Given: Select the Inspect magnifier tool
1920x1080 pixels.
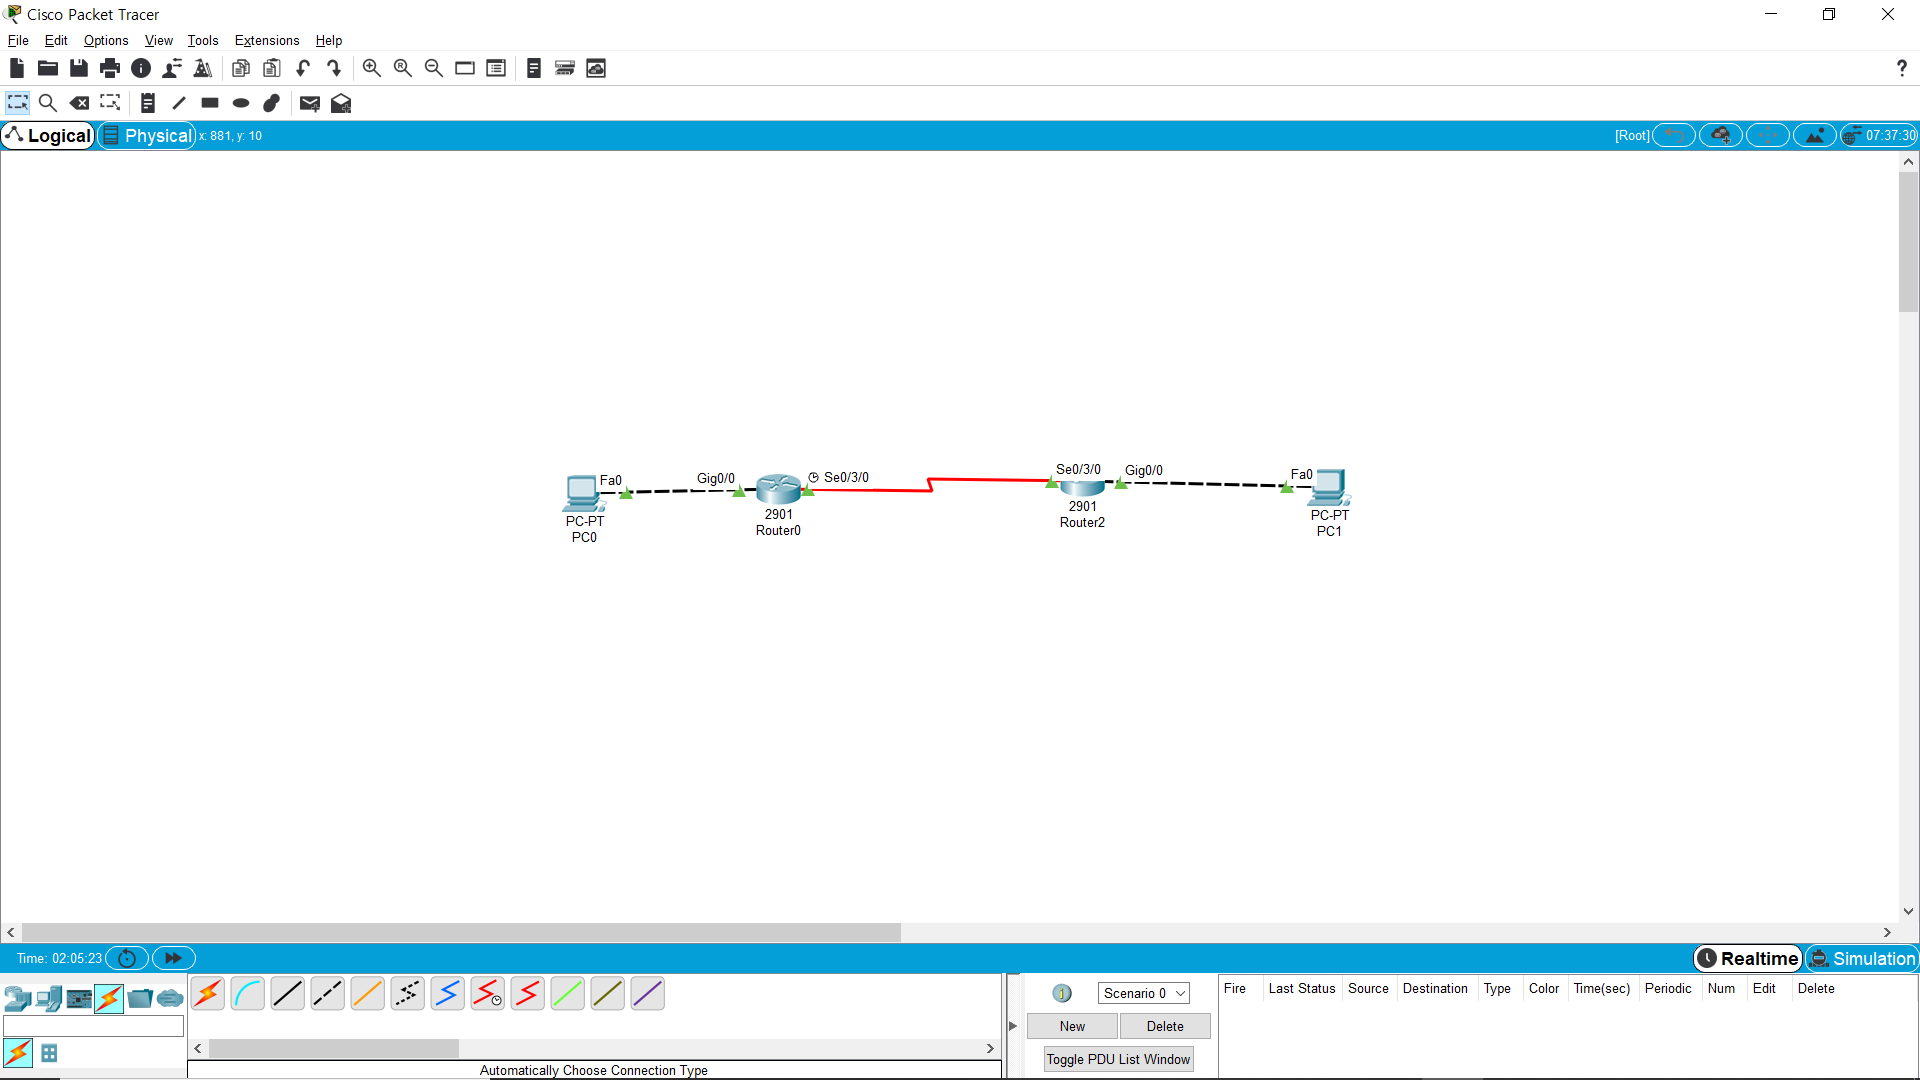Looking at the screenshot, I should 47,103.
